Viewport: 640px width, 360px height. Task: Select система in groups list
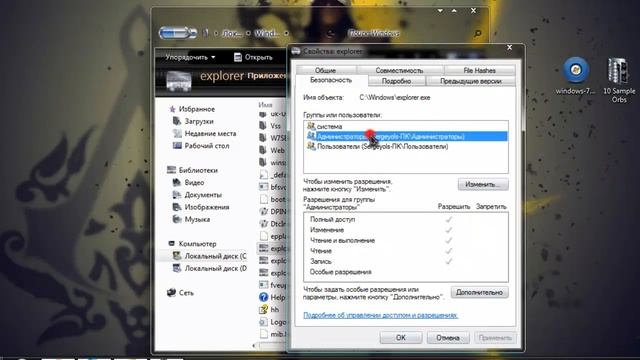406,127
